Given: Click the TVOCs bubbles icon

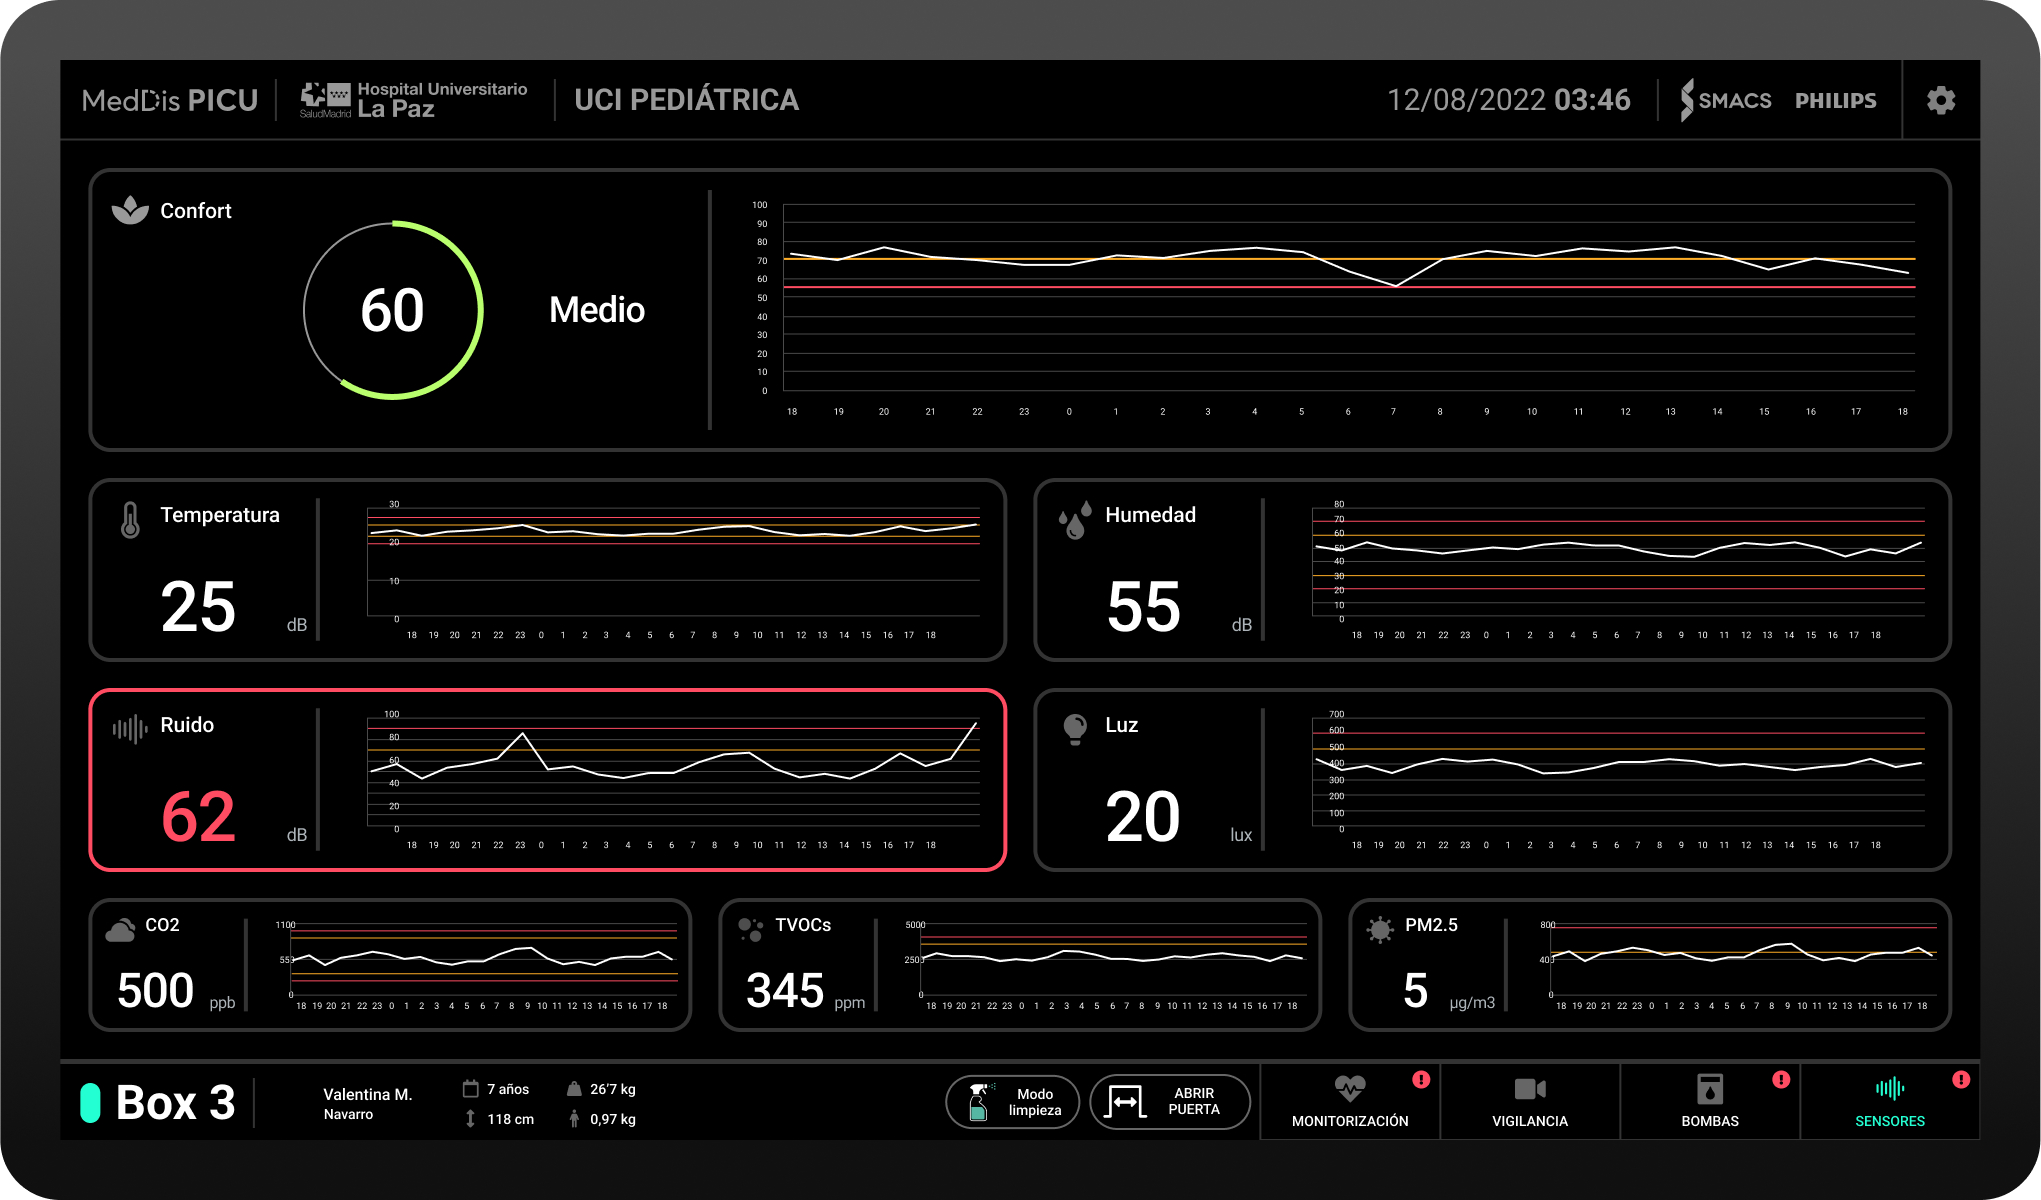Looking at the screenshot, I should point(750,930).
